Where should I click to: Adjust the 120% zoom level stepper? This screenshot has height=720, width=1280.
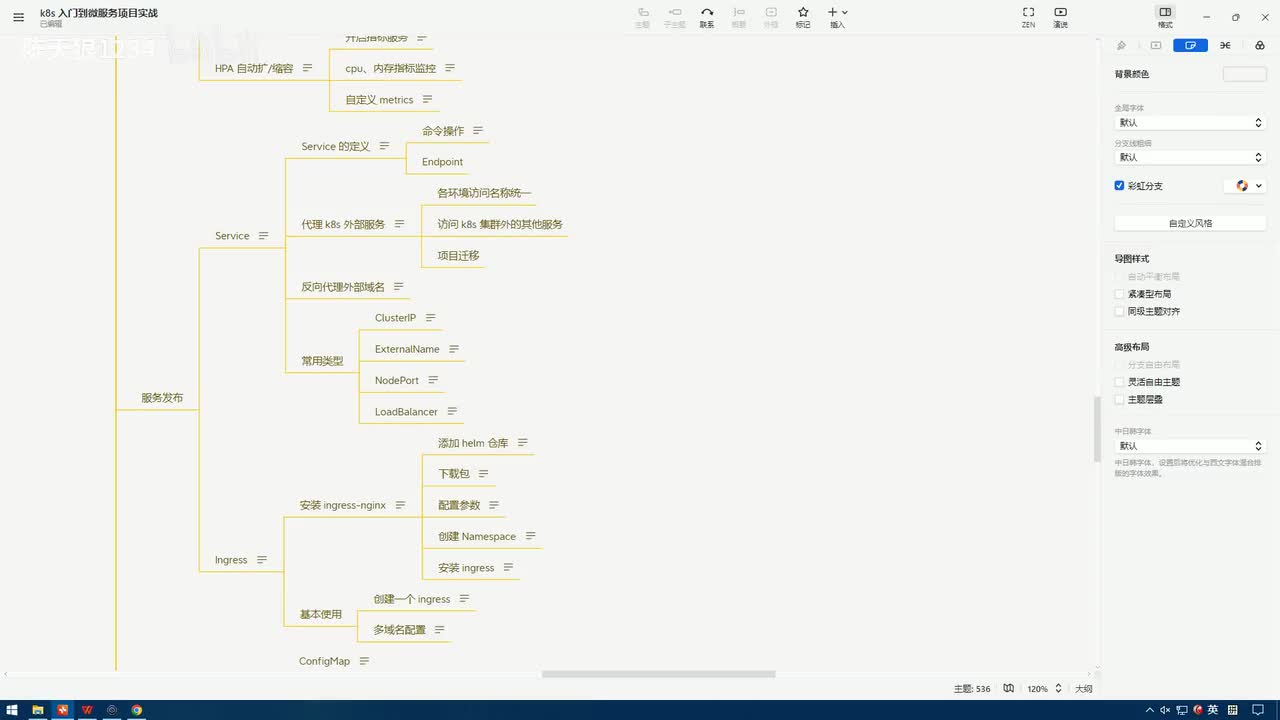[1058, 689]
